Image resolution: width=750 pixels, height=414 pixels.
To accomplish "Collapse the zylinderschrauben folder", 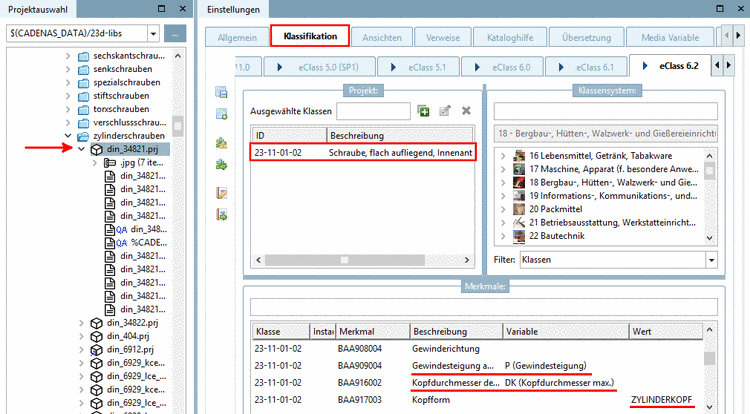I will coord(68,136).
